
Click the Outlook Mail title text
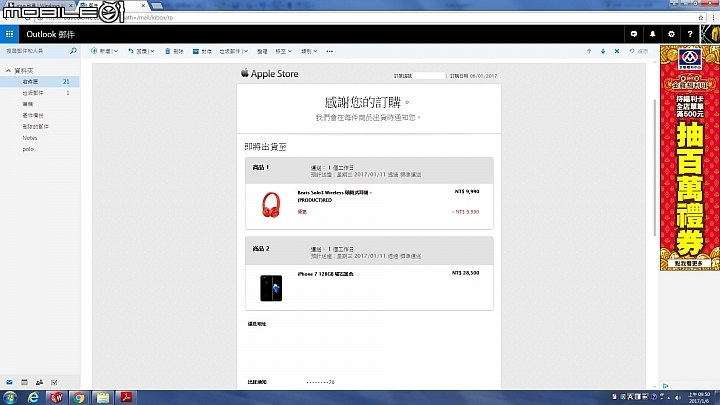click(x=50, y=34)
